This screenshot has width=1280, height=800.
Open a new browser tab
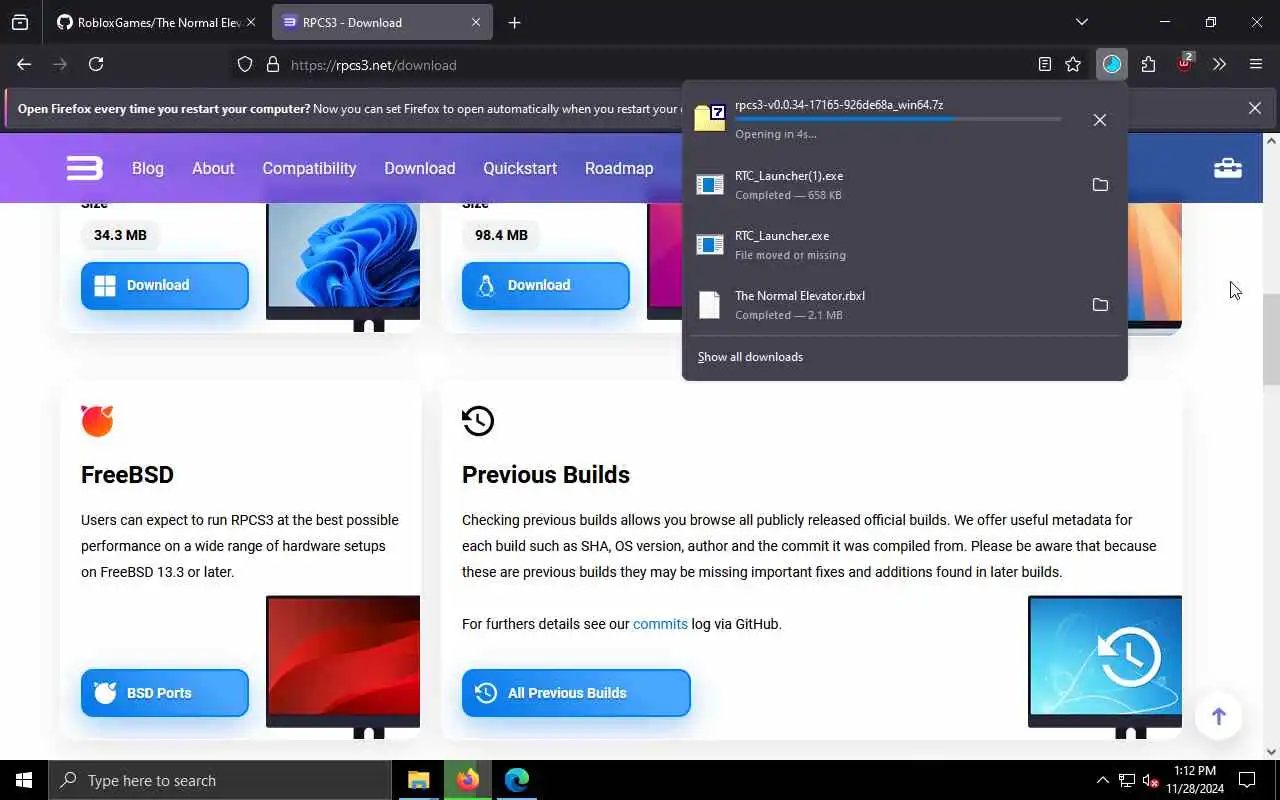(x=515, y=22)
